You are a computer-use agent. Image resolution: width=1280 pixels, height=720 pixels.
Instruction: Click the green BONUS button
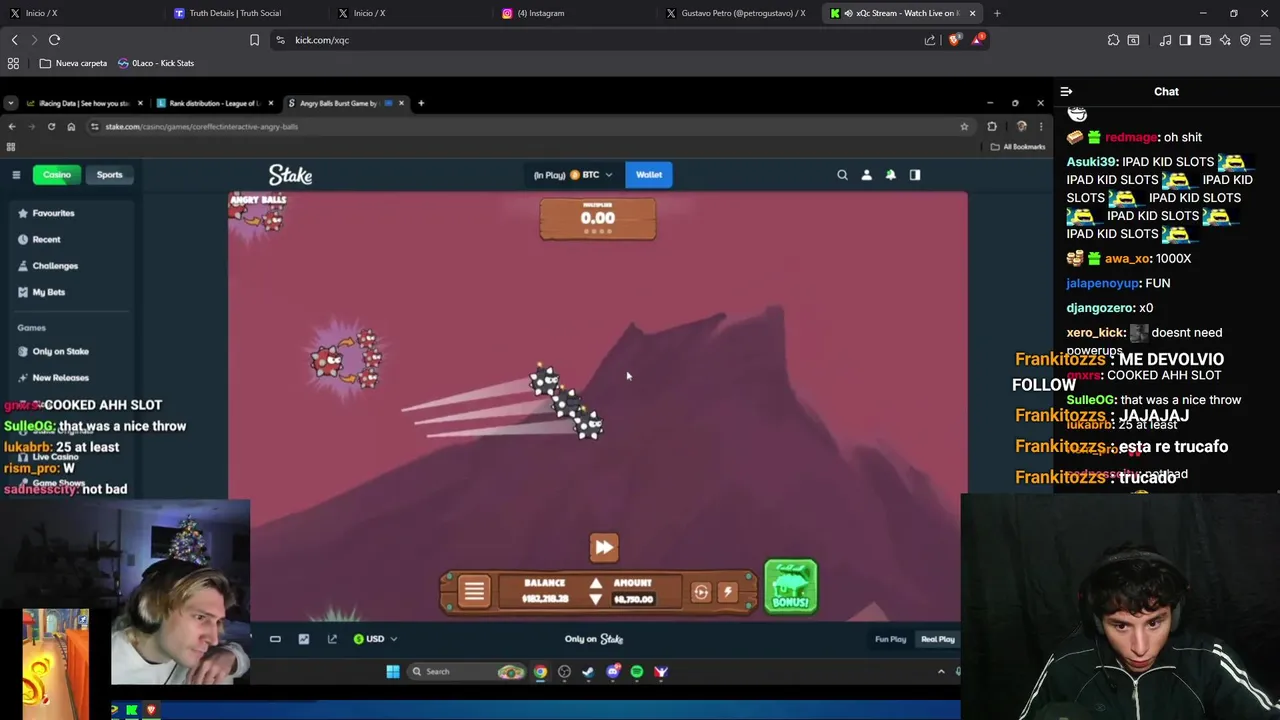tap(791, 586)
